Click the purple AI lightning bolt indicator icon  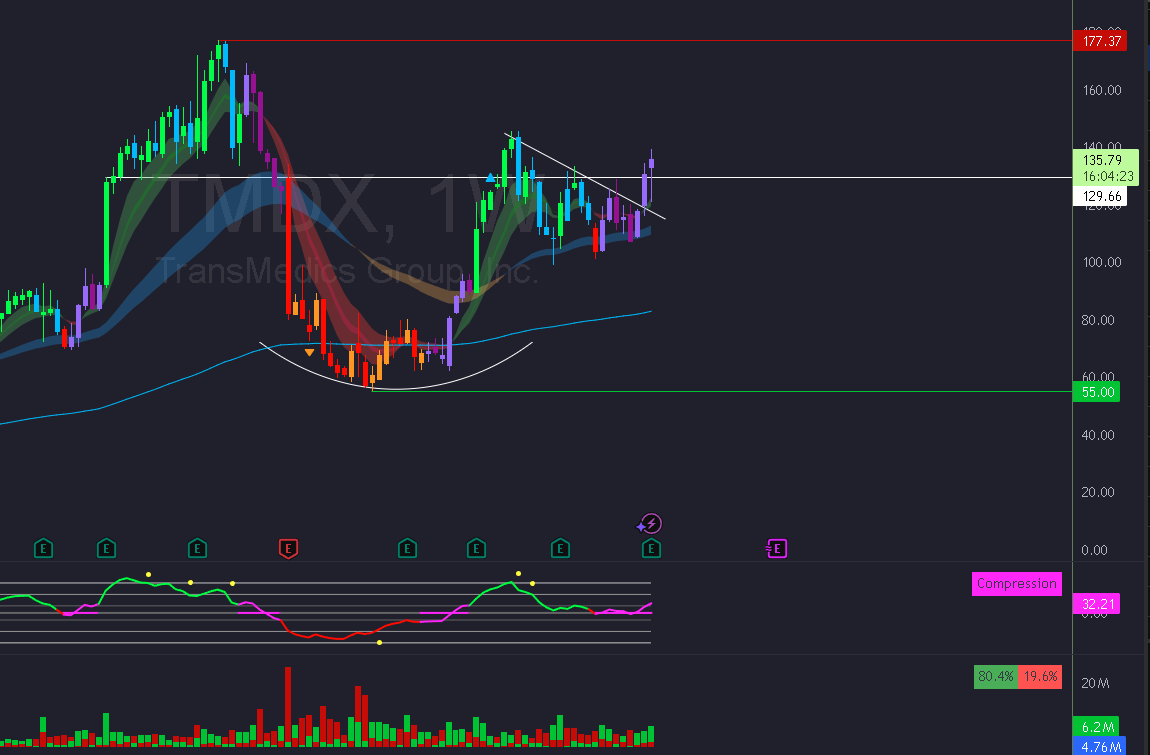tap(650, 522)
